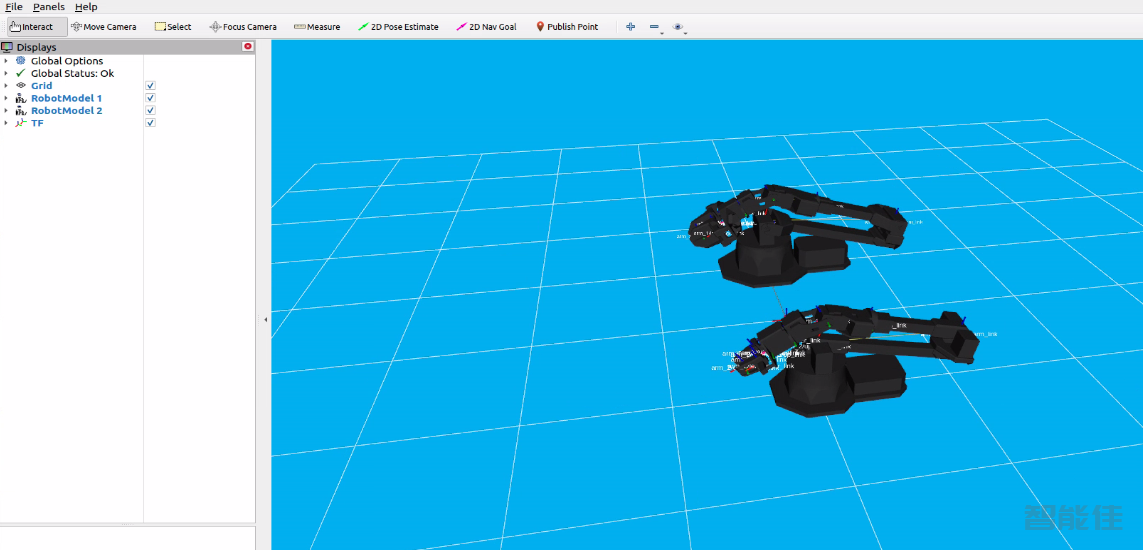Choose the Select tool in toolbar
Viewport: 1143px width, 550px height.
(x=172, y=27)
